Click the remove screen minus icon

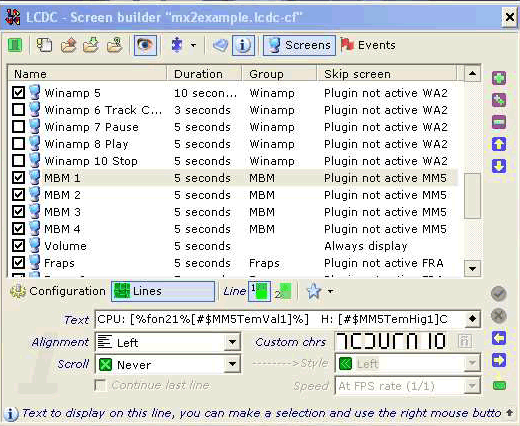click(499, 122)
